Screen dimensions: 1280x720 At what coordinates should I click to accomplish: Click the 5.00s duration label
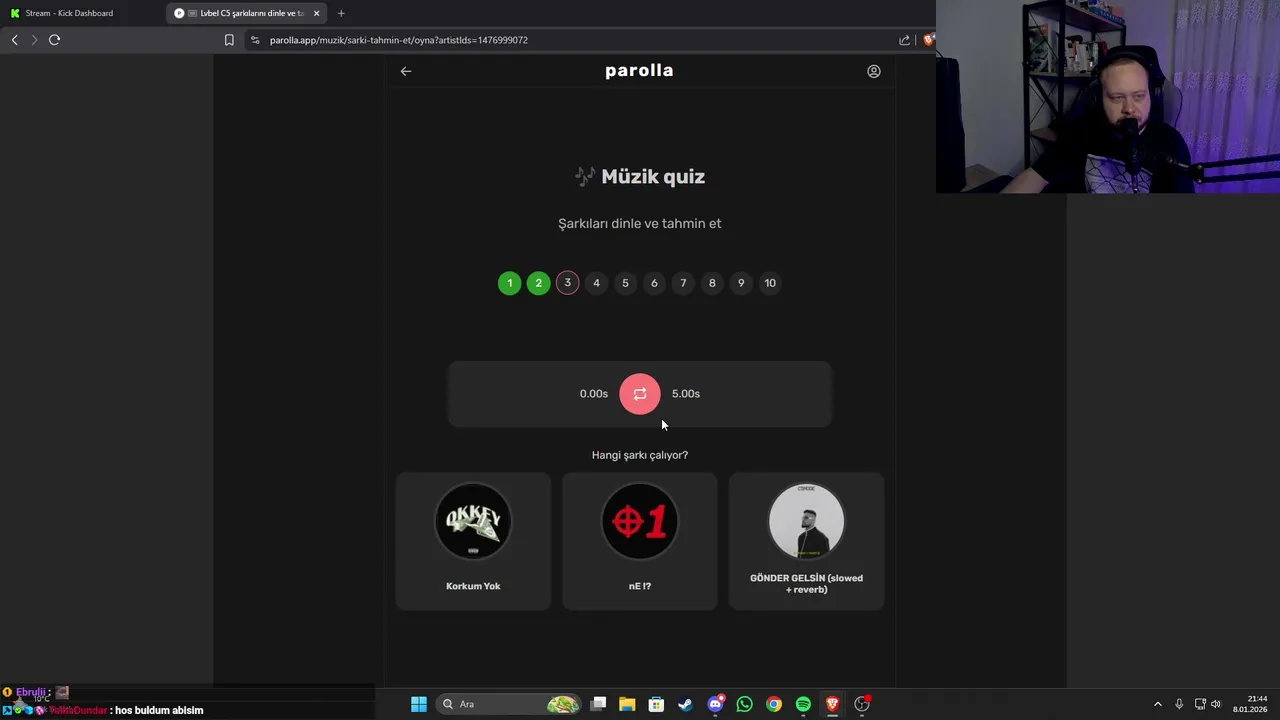click(686, 394)
